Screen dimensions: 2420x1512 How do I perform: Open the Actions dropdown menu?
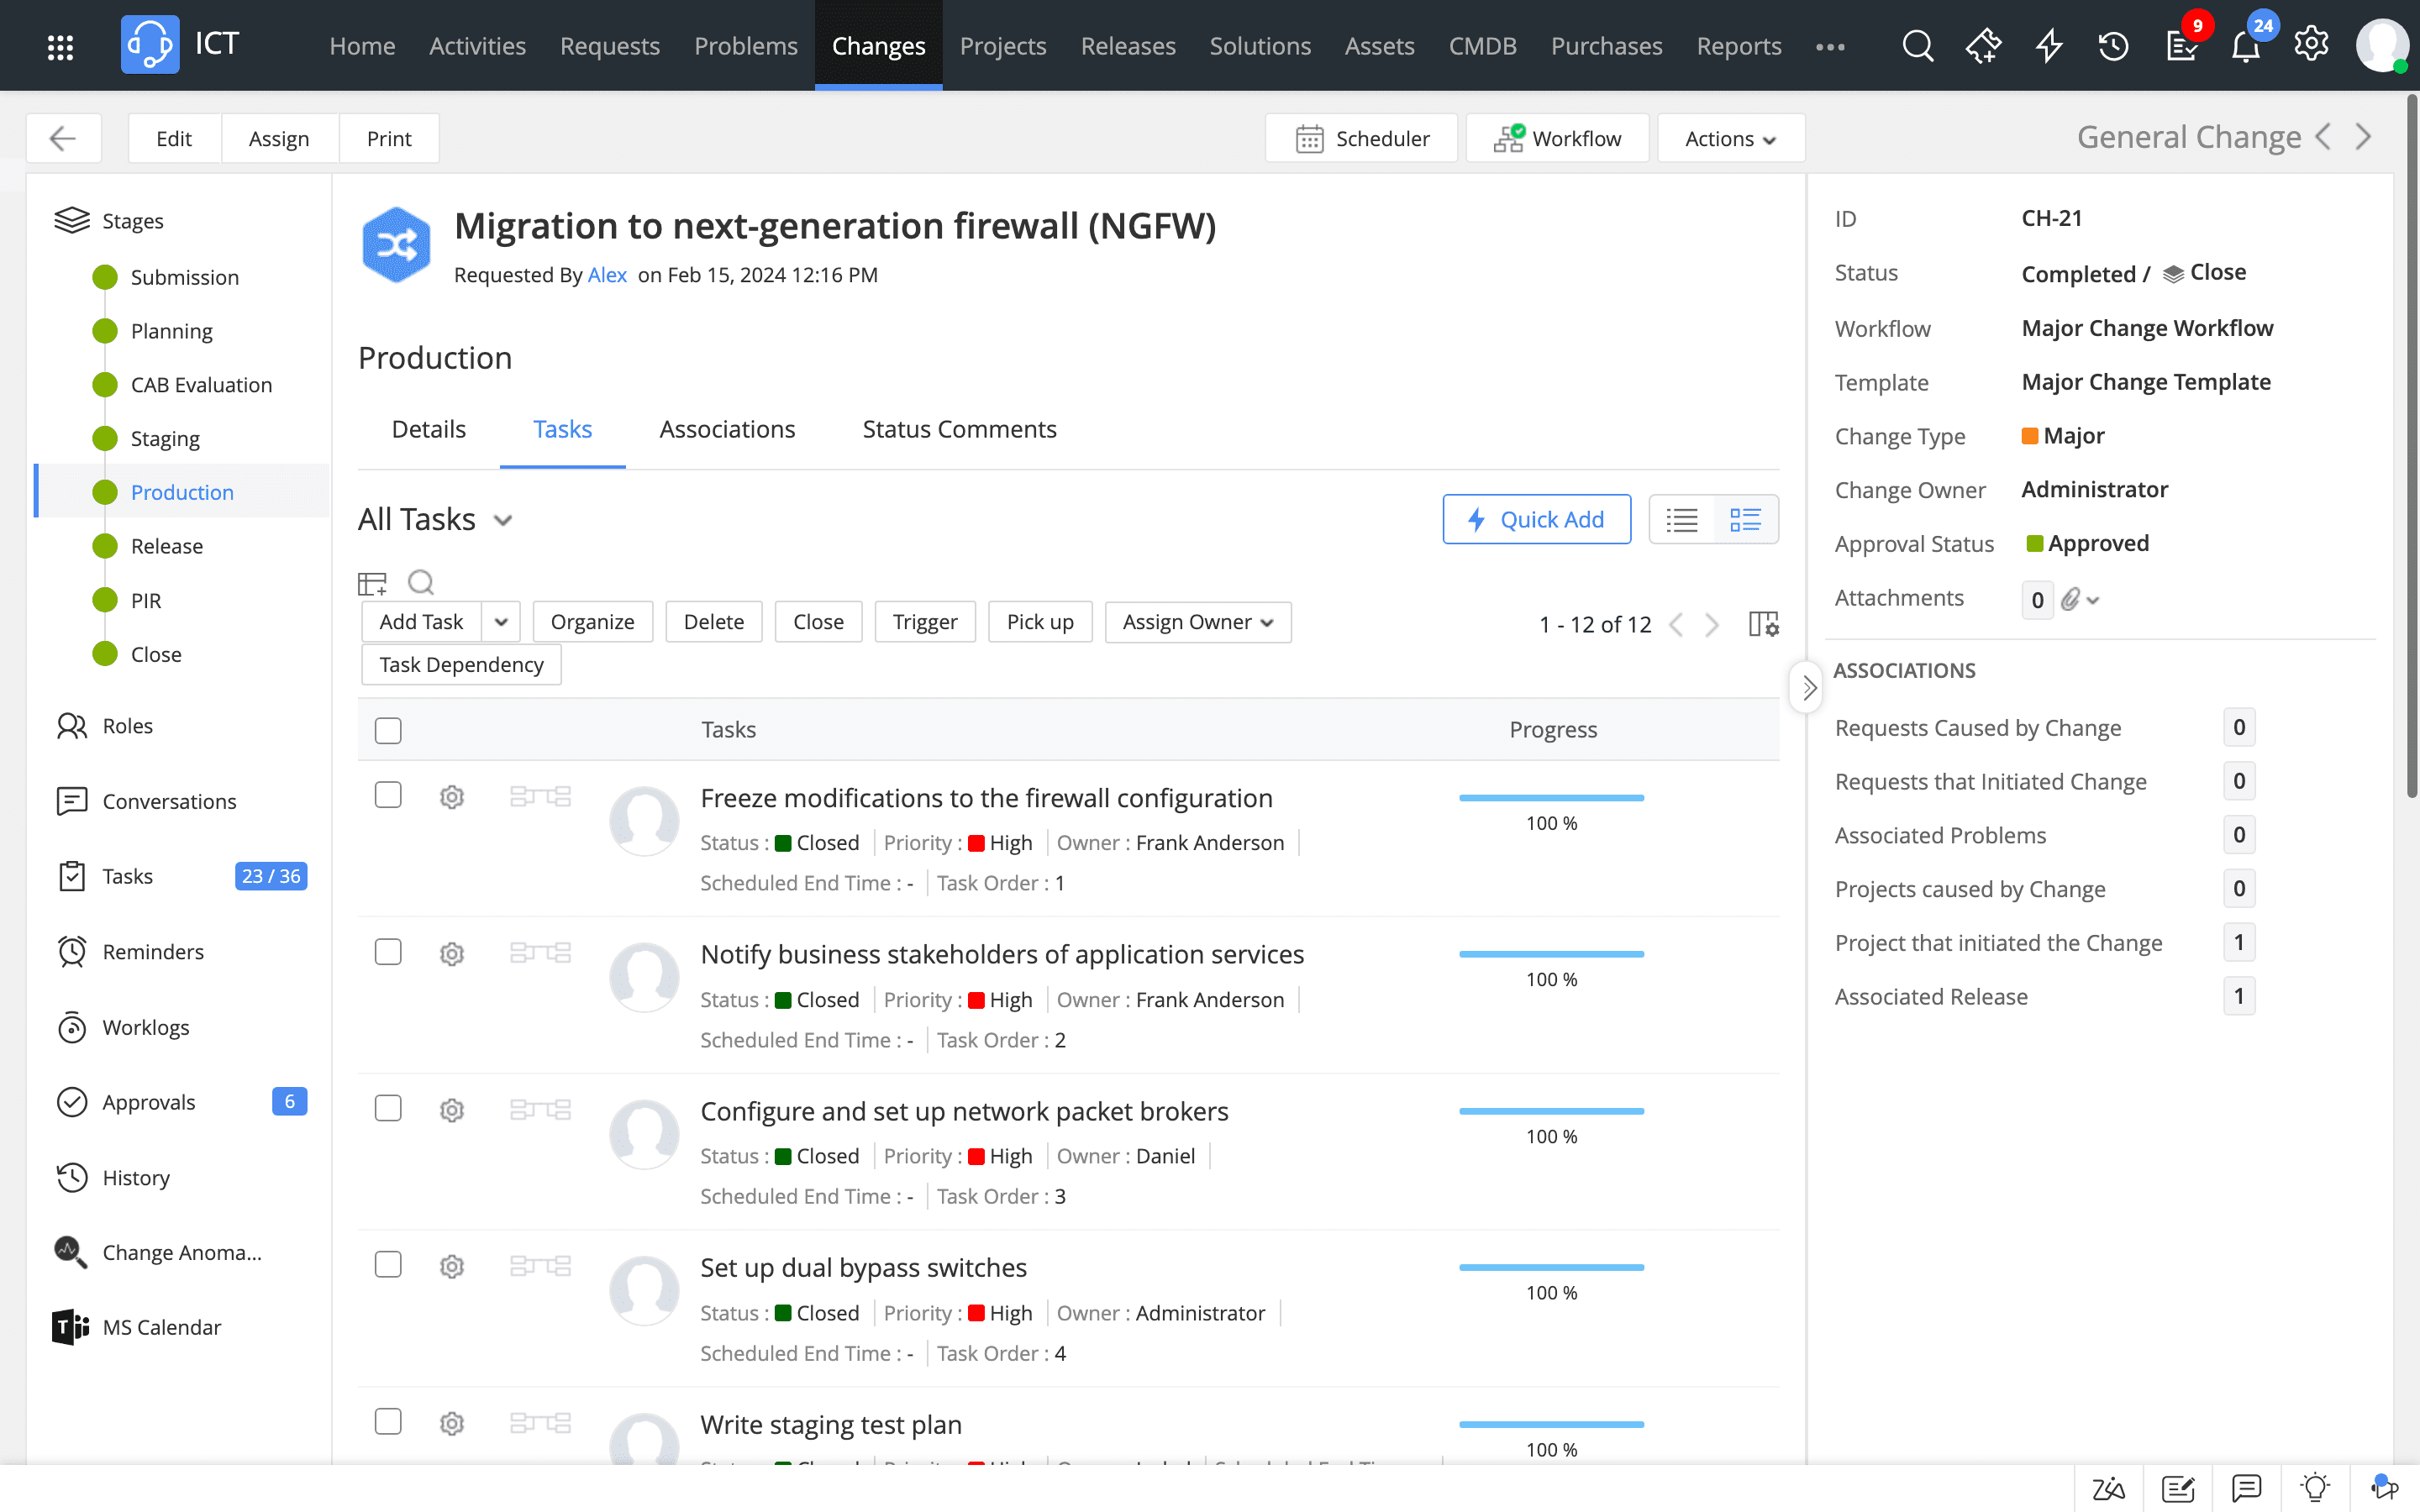1730,138
